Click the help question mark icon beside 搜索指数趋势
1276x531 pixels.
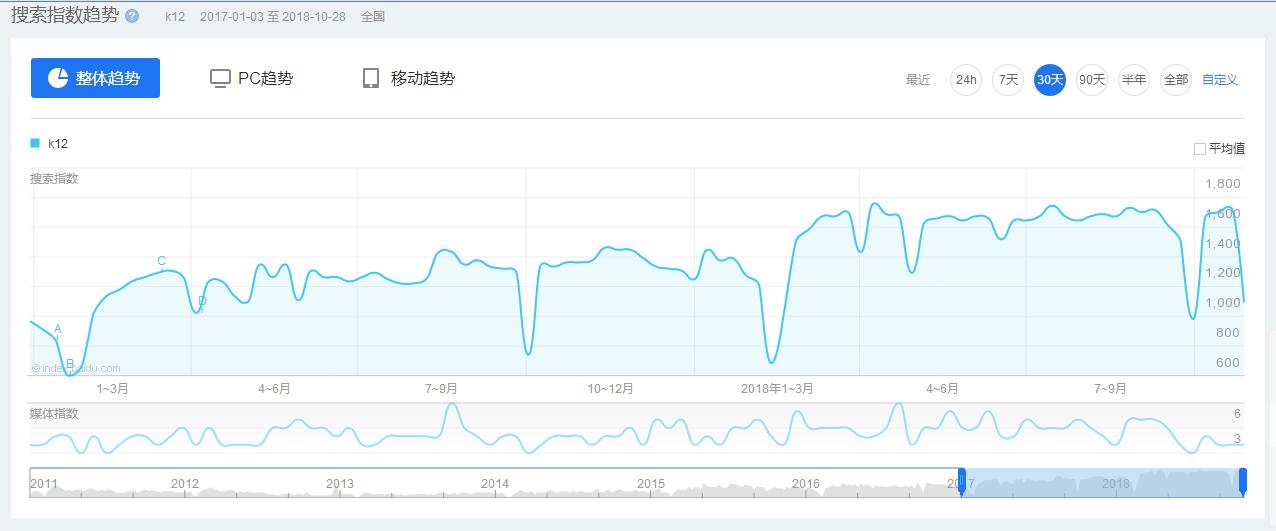pyautogui.click(x=132, y=16)
